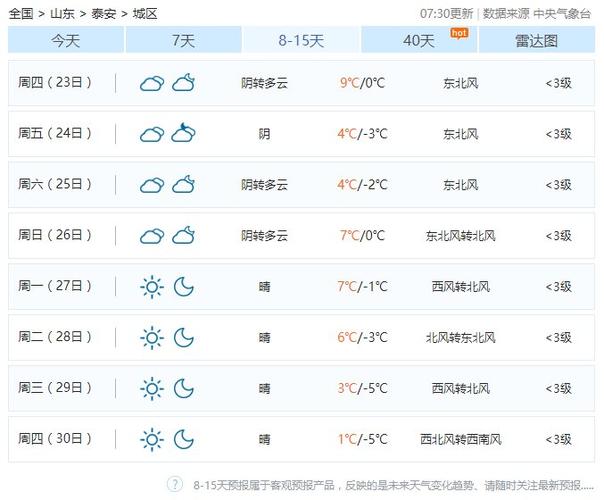Click the moon icon for 周四(30日)
This screenshot has width=604, height=500.
(184, 439)
